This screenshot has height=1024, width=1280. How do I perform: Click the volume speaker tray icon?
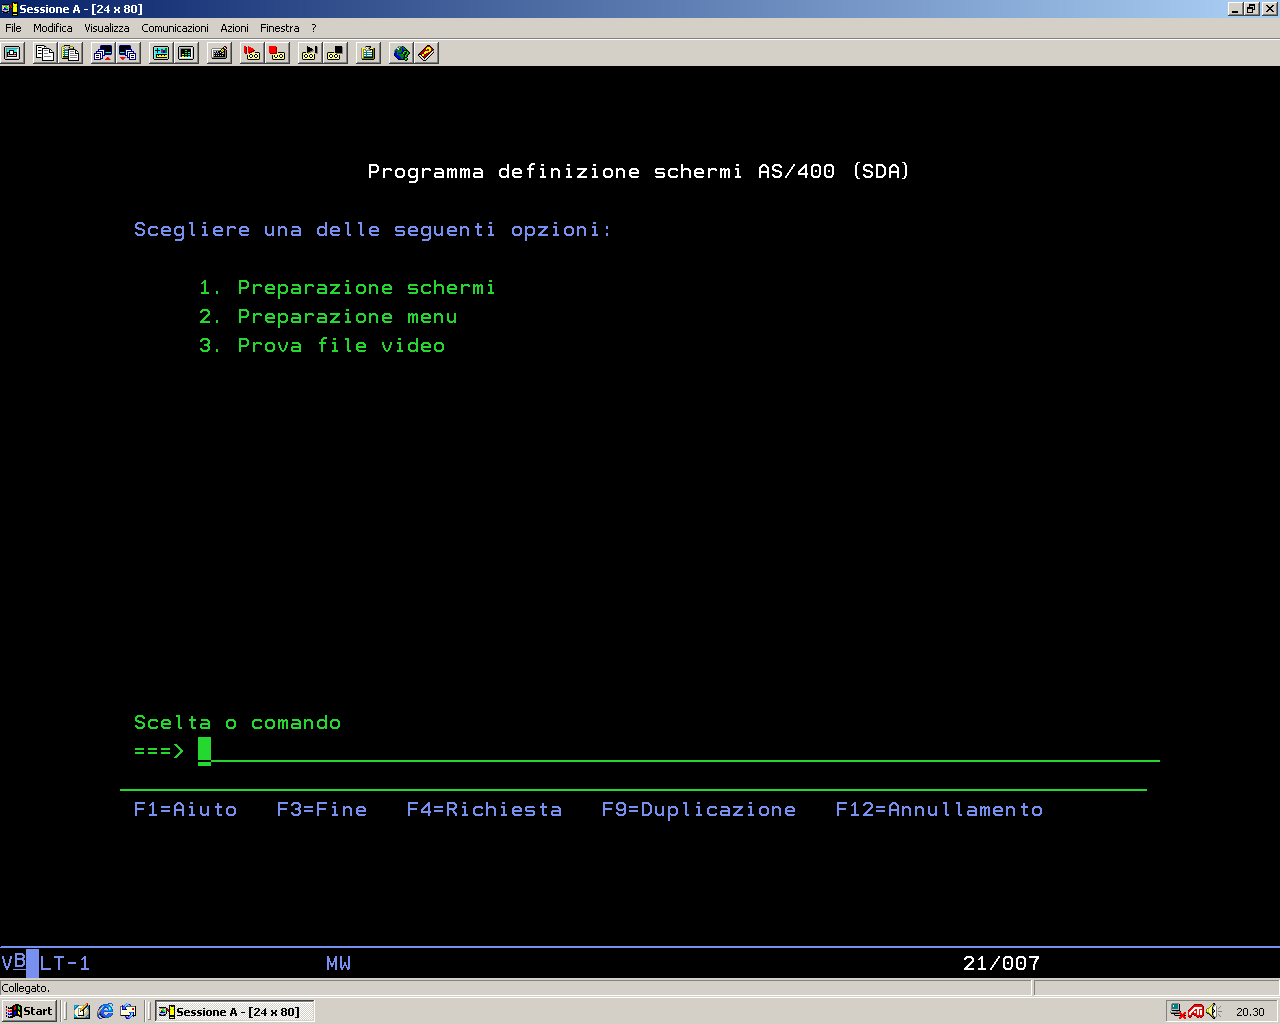(1213, 1012)
